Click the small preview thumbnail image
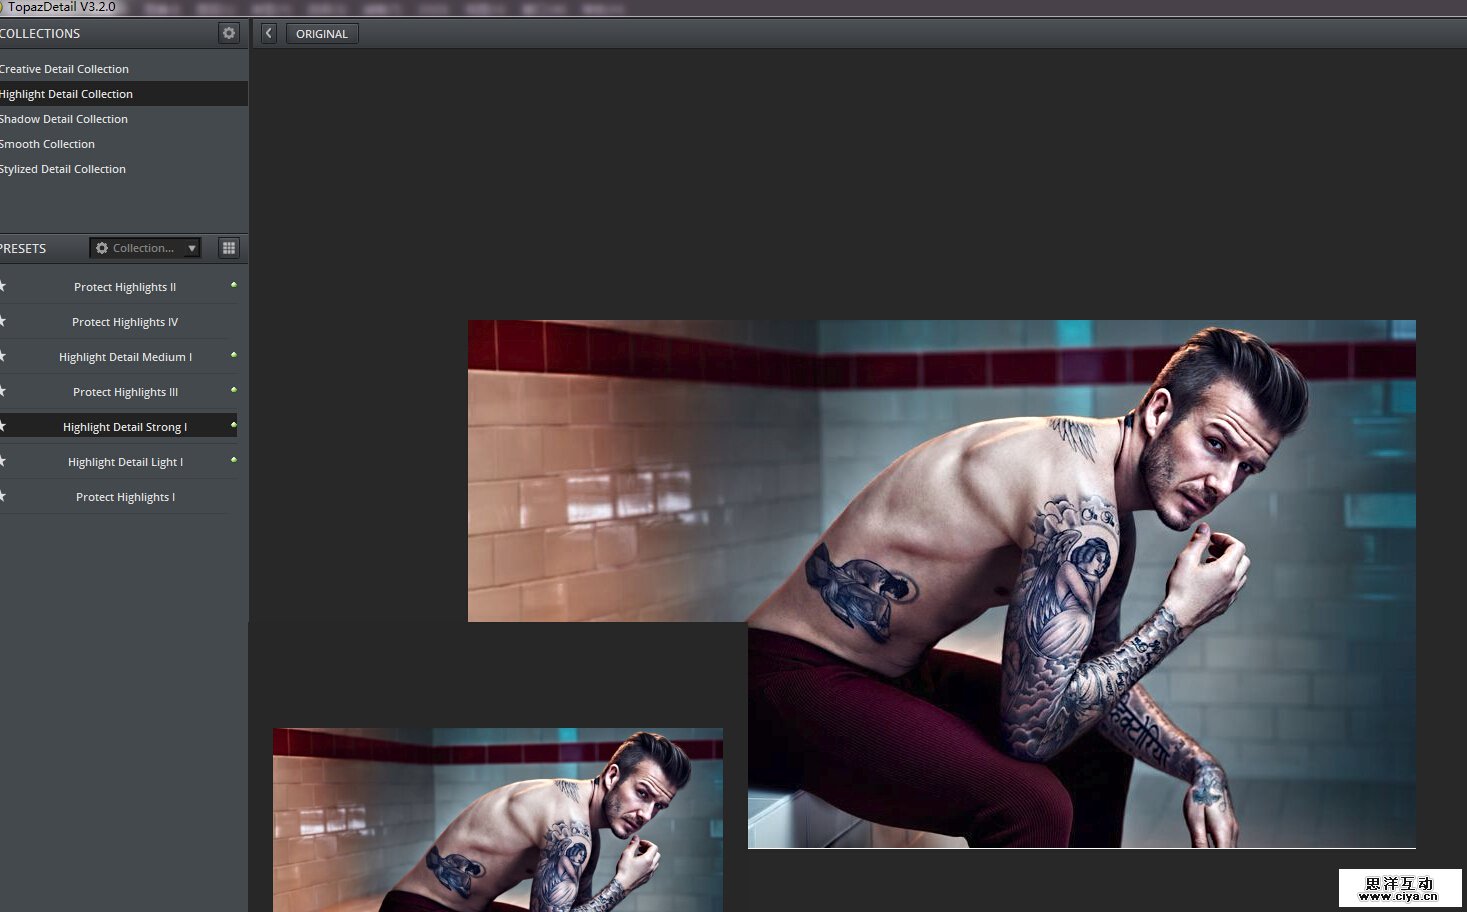The image size is (1467, 912). tap(497, 819)
